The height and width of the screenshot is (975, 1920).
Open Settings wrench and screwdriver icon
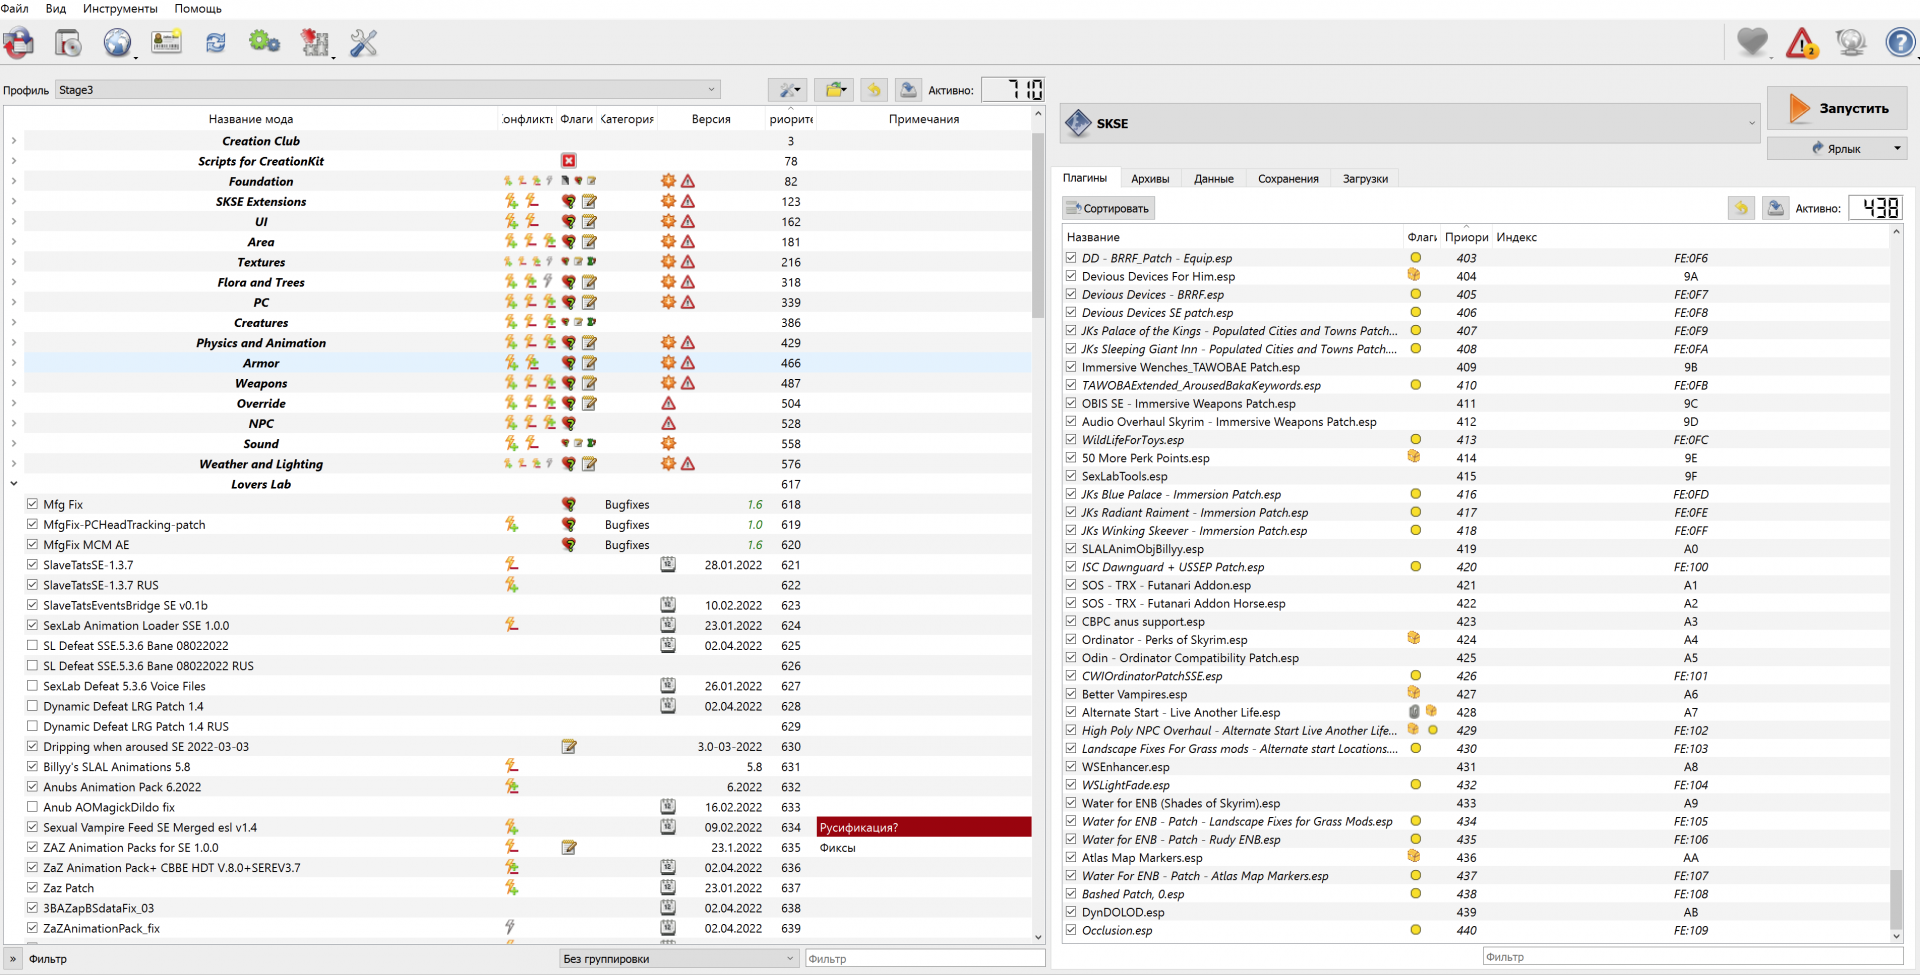363,43
